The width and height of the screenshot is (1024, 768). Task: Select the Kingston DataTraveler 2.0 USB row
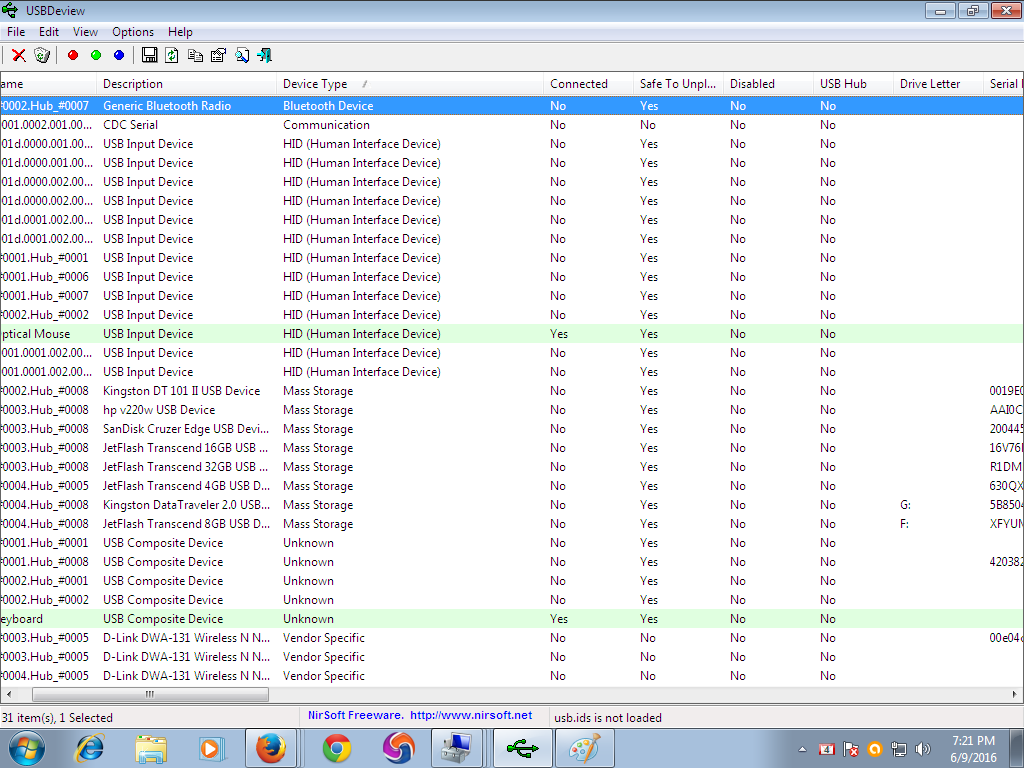512,504
